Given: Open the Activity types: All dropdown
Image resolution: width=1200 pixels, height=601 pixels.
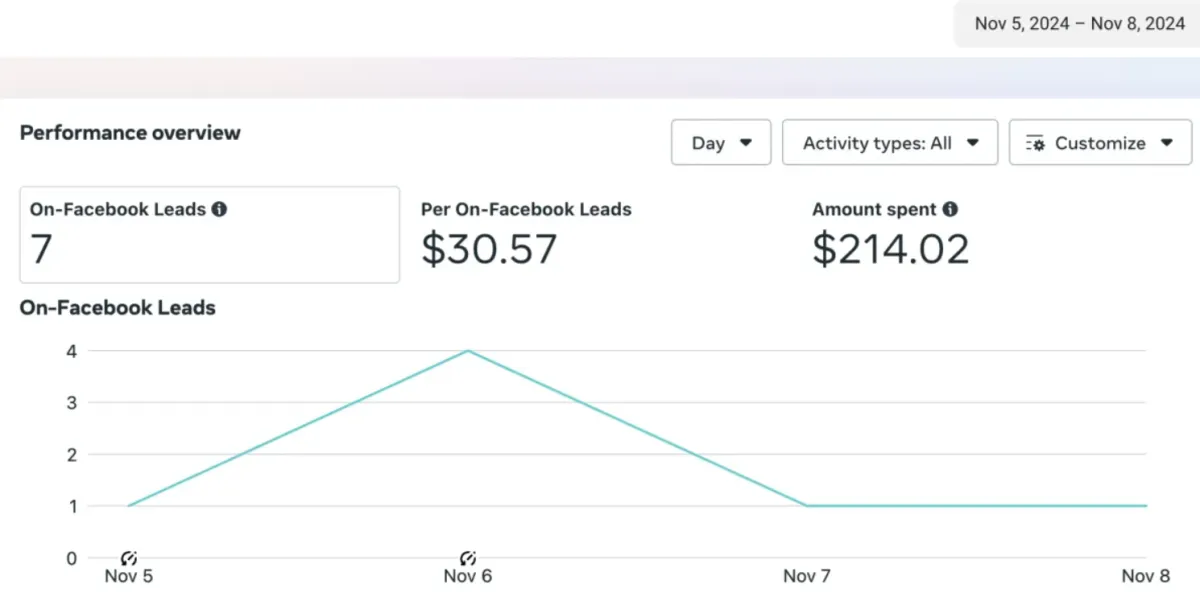Looking at the screenshot, I should (890, 143).
